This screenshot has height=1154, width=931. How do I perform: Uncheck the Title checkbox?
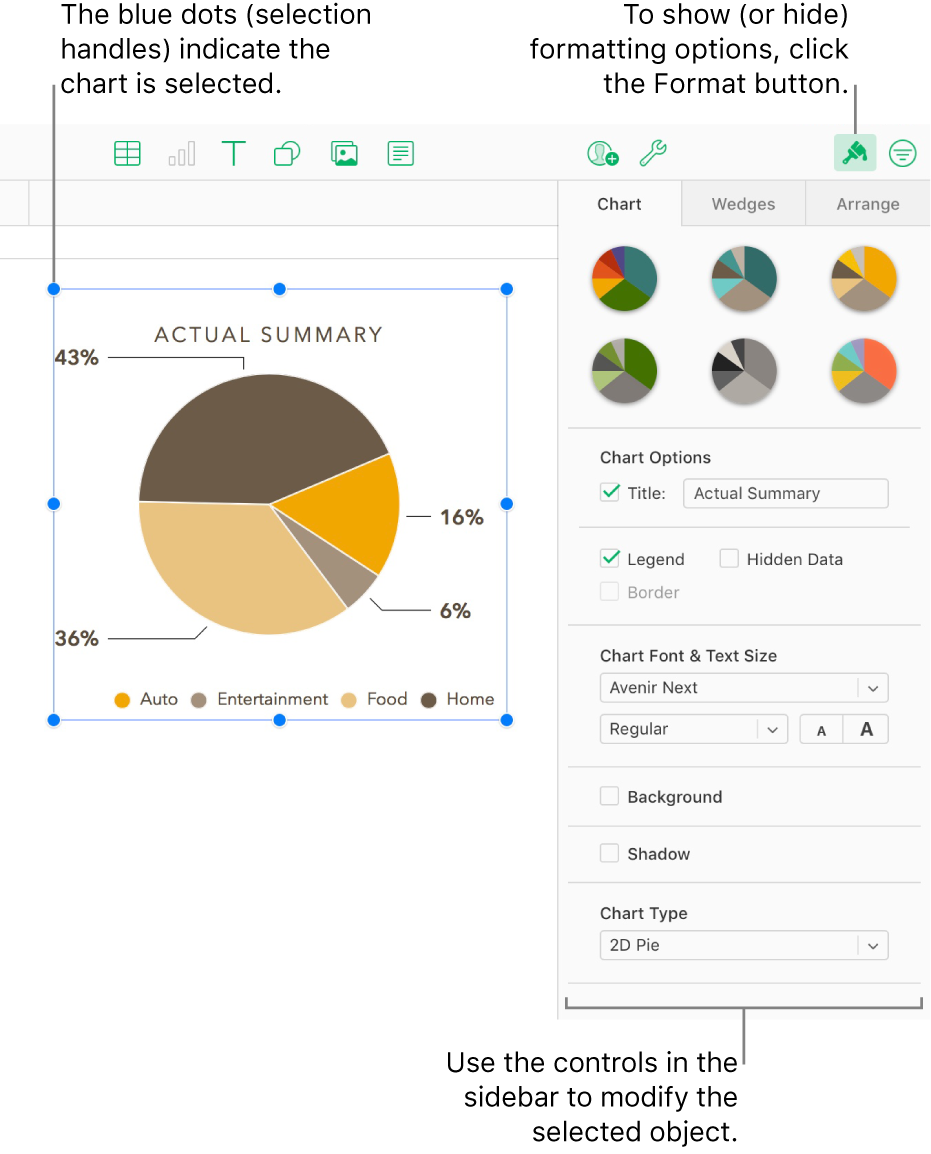(x=609, y=492)
